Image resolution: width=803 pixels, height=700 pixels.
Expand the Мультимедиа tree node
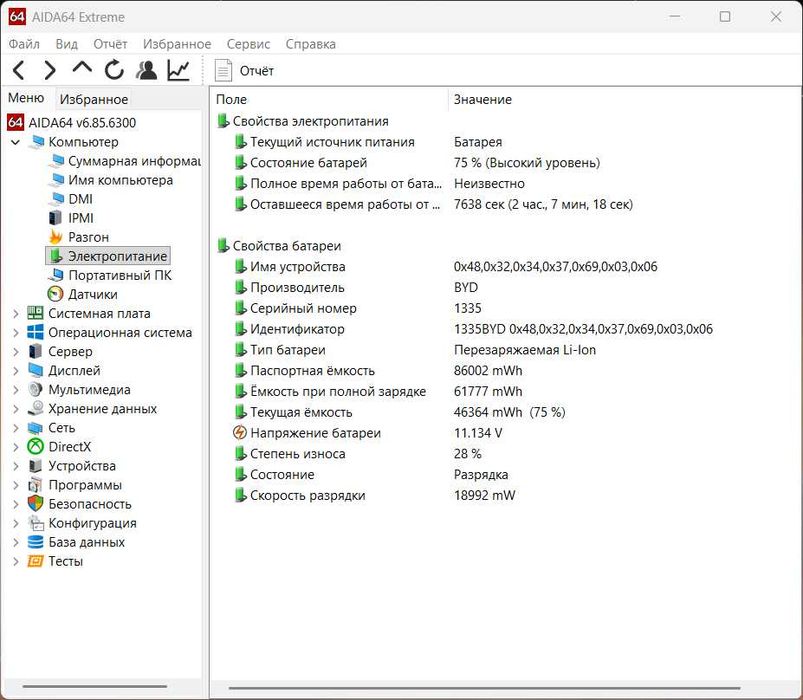pyautogui.click(x=15, y=390)
